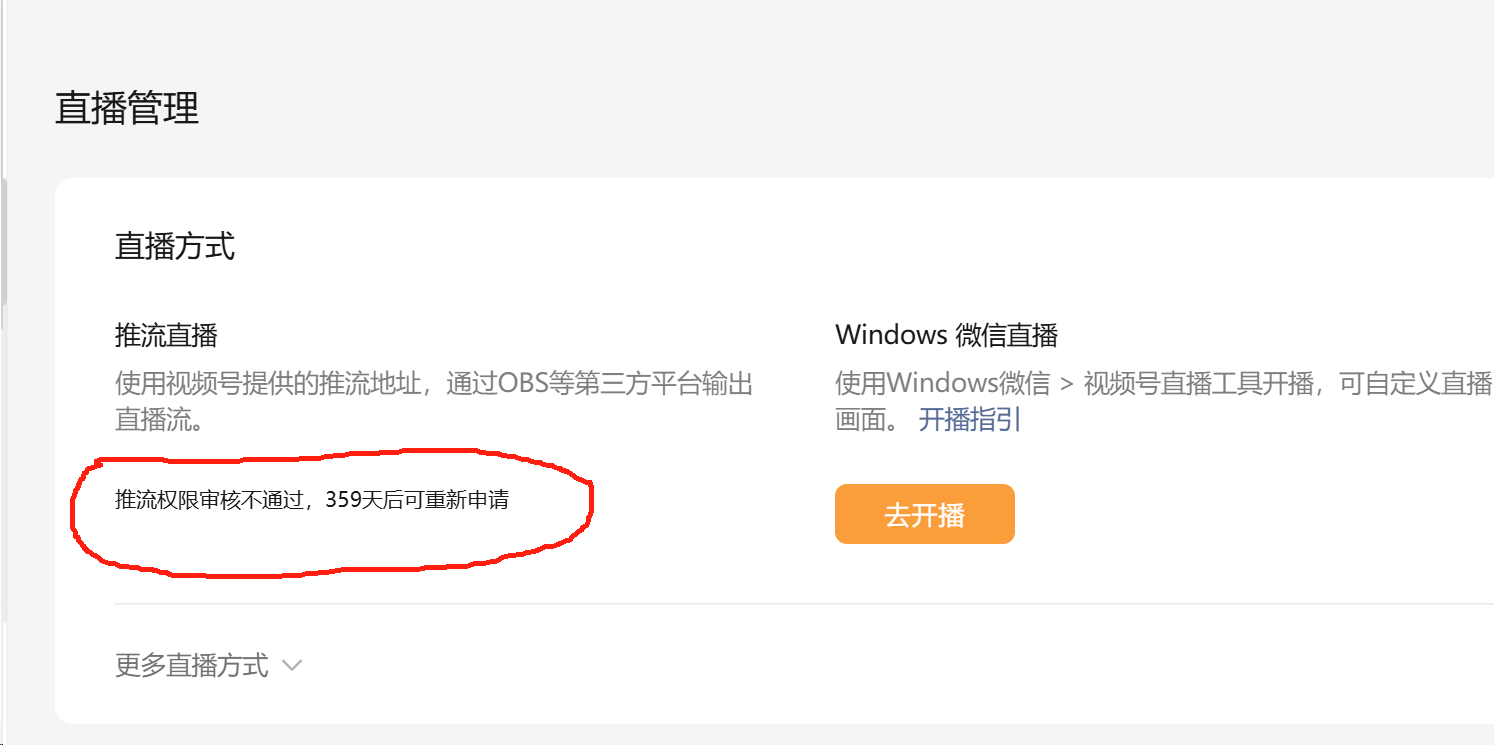Click the 359天后可重新申请 notice text

(417, 500)
